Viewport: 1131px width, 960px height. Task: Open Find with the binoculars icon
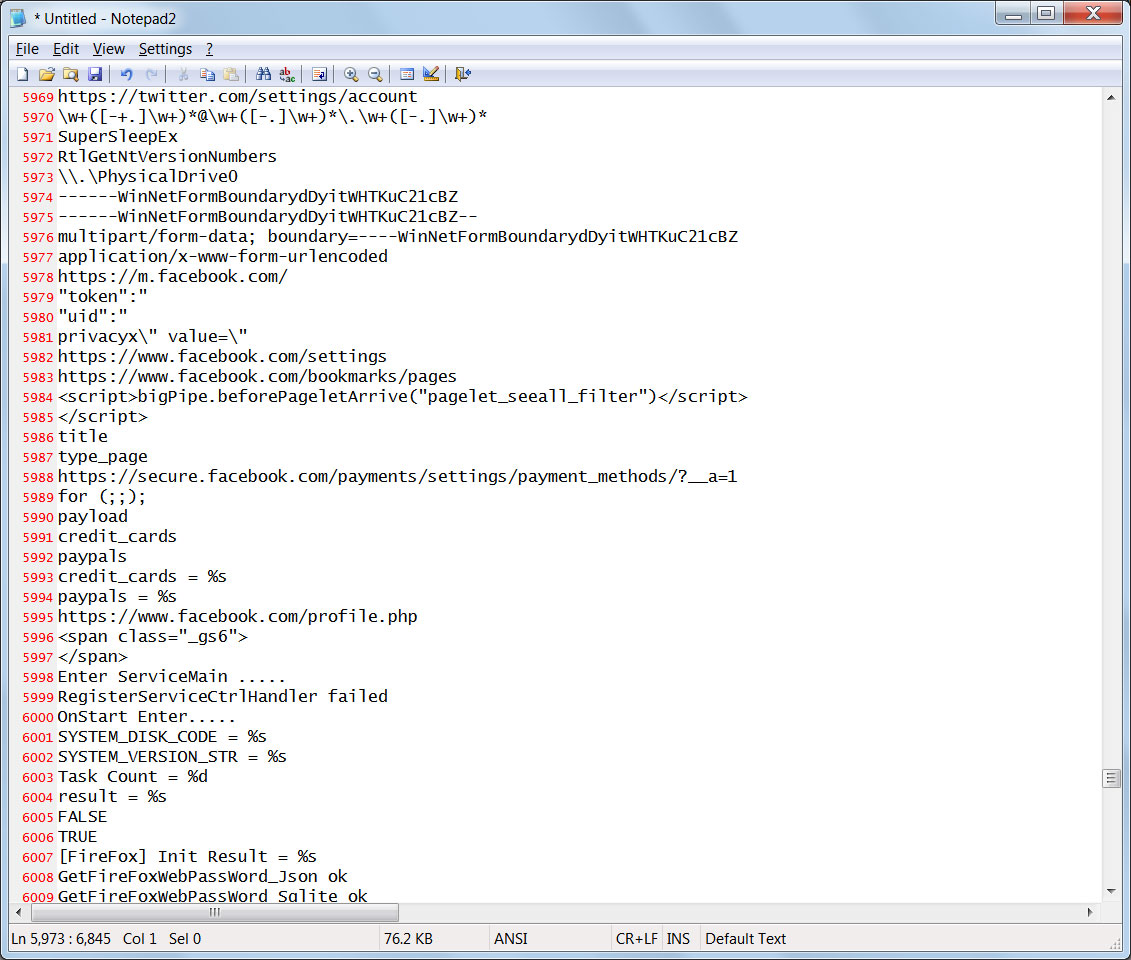[x=263, y=74]
